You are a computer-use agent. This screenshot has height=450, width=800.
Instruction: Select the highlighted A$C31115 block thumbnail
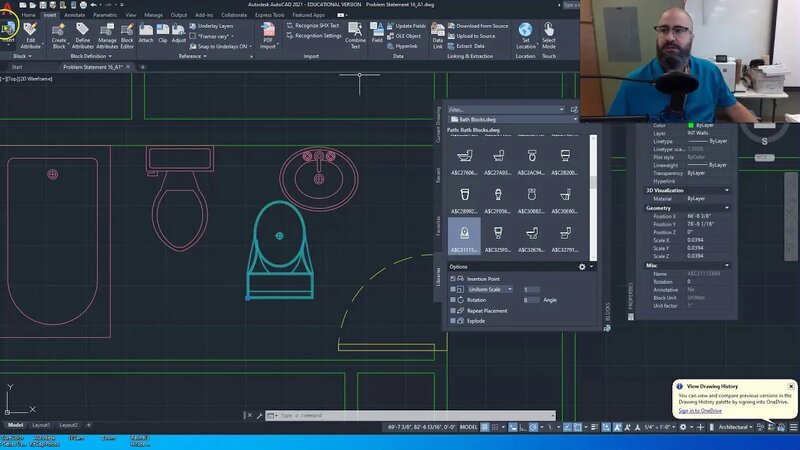(x=464, y=236)
